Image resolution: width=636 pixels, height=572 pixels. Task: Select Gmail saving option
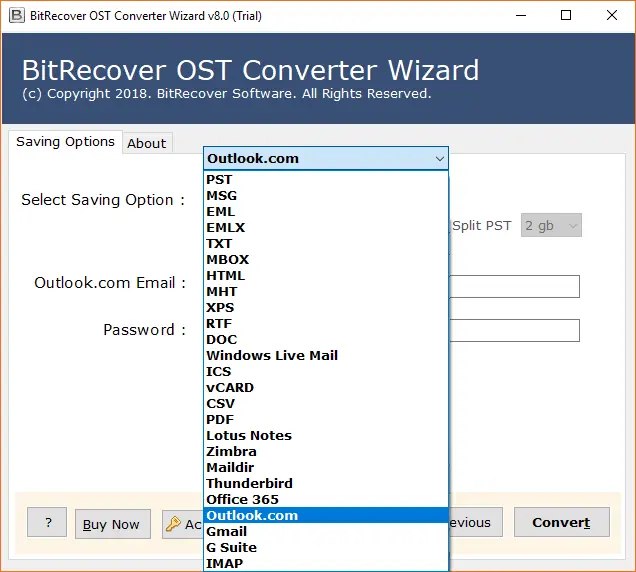326,531
